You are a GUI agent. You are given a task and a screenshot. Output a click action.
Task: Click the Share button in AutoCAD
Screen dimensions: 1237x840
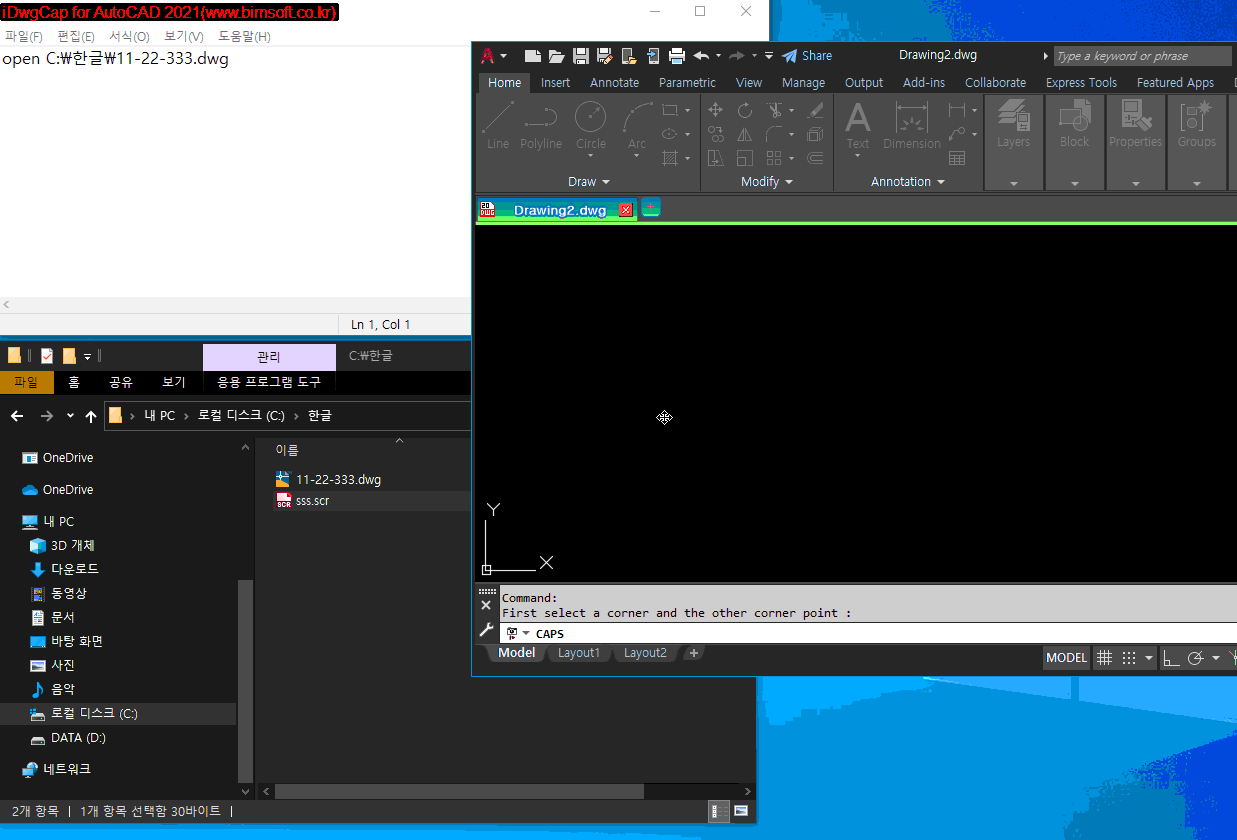[807, 56]
